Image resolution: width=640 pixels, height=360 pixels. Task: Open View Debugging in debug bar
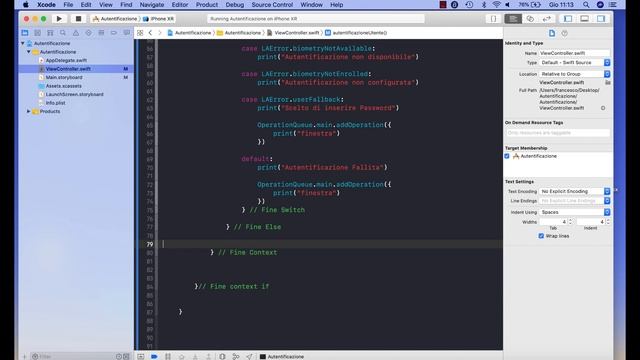click(222, 356)
